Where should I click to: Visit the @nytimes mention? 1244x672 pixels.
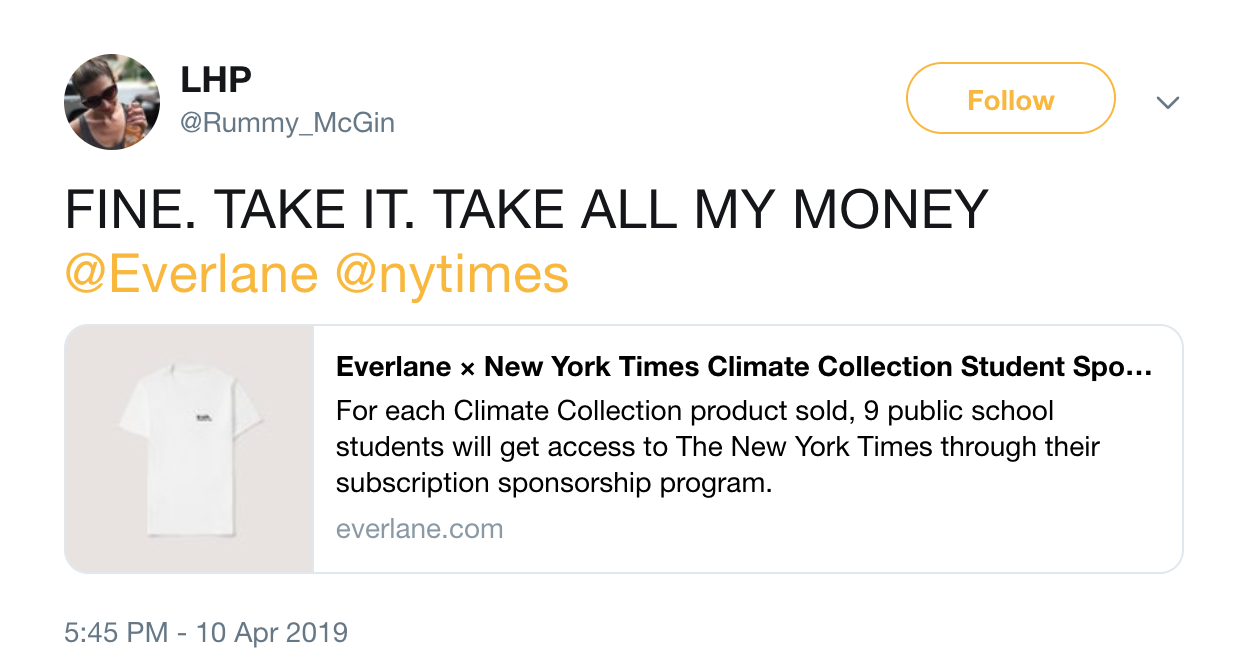[x=452, y=274]
